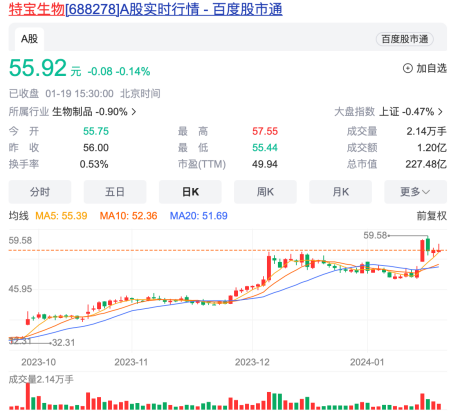
Task: Click the 成交量2.14万手 volume chart label
Action: click(41, 379)
